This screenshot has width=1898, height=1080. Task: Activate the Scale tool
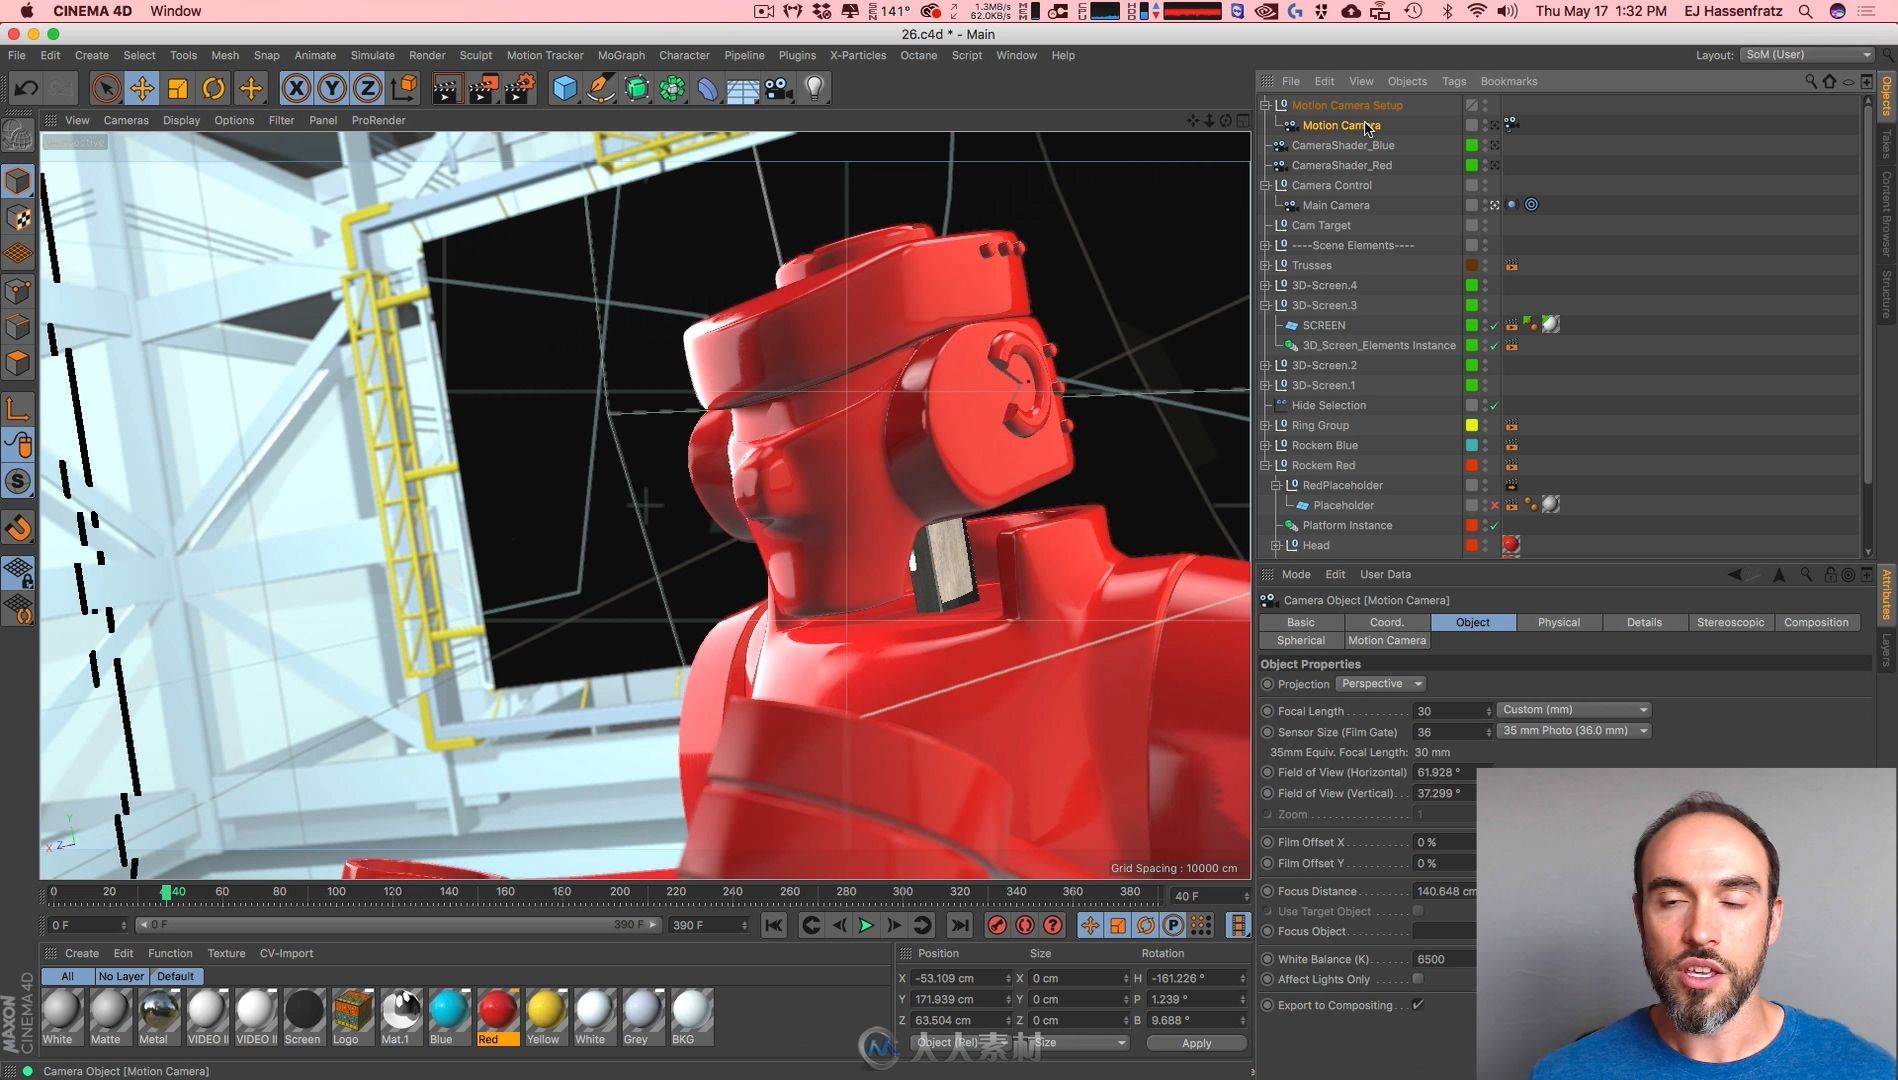(178, 88)
